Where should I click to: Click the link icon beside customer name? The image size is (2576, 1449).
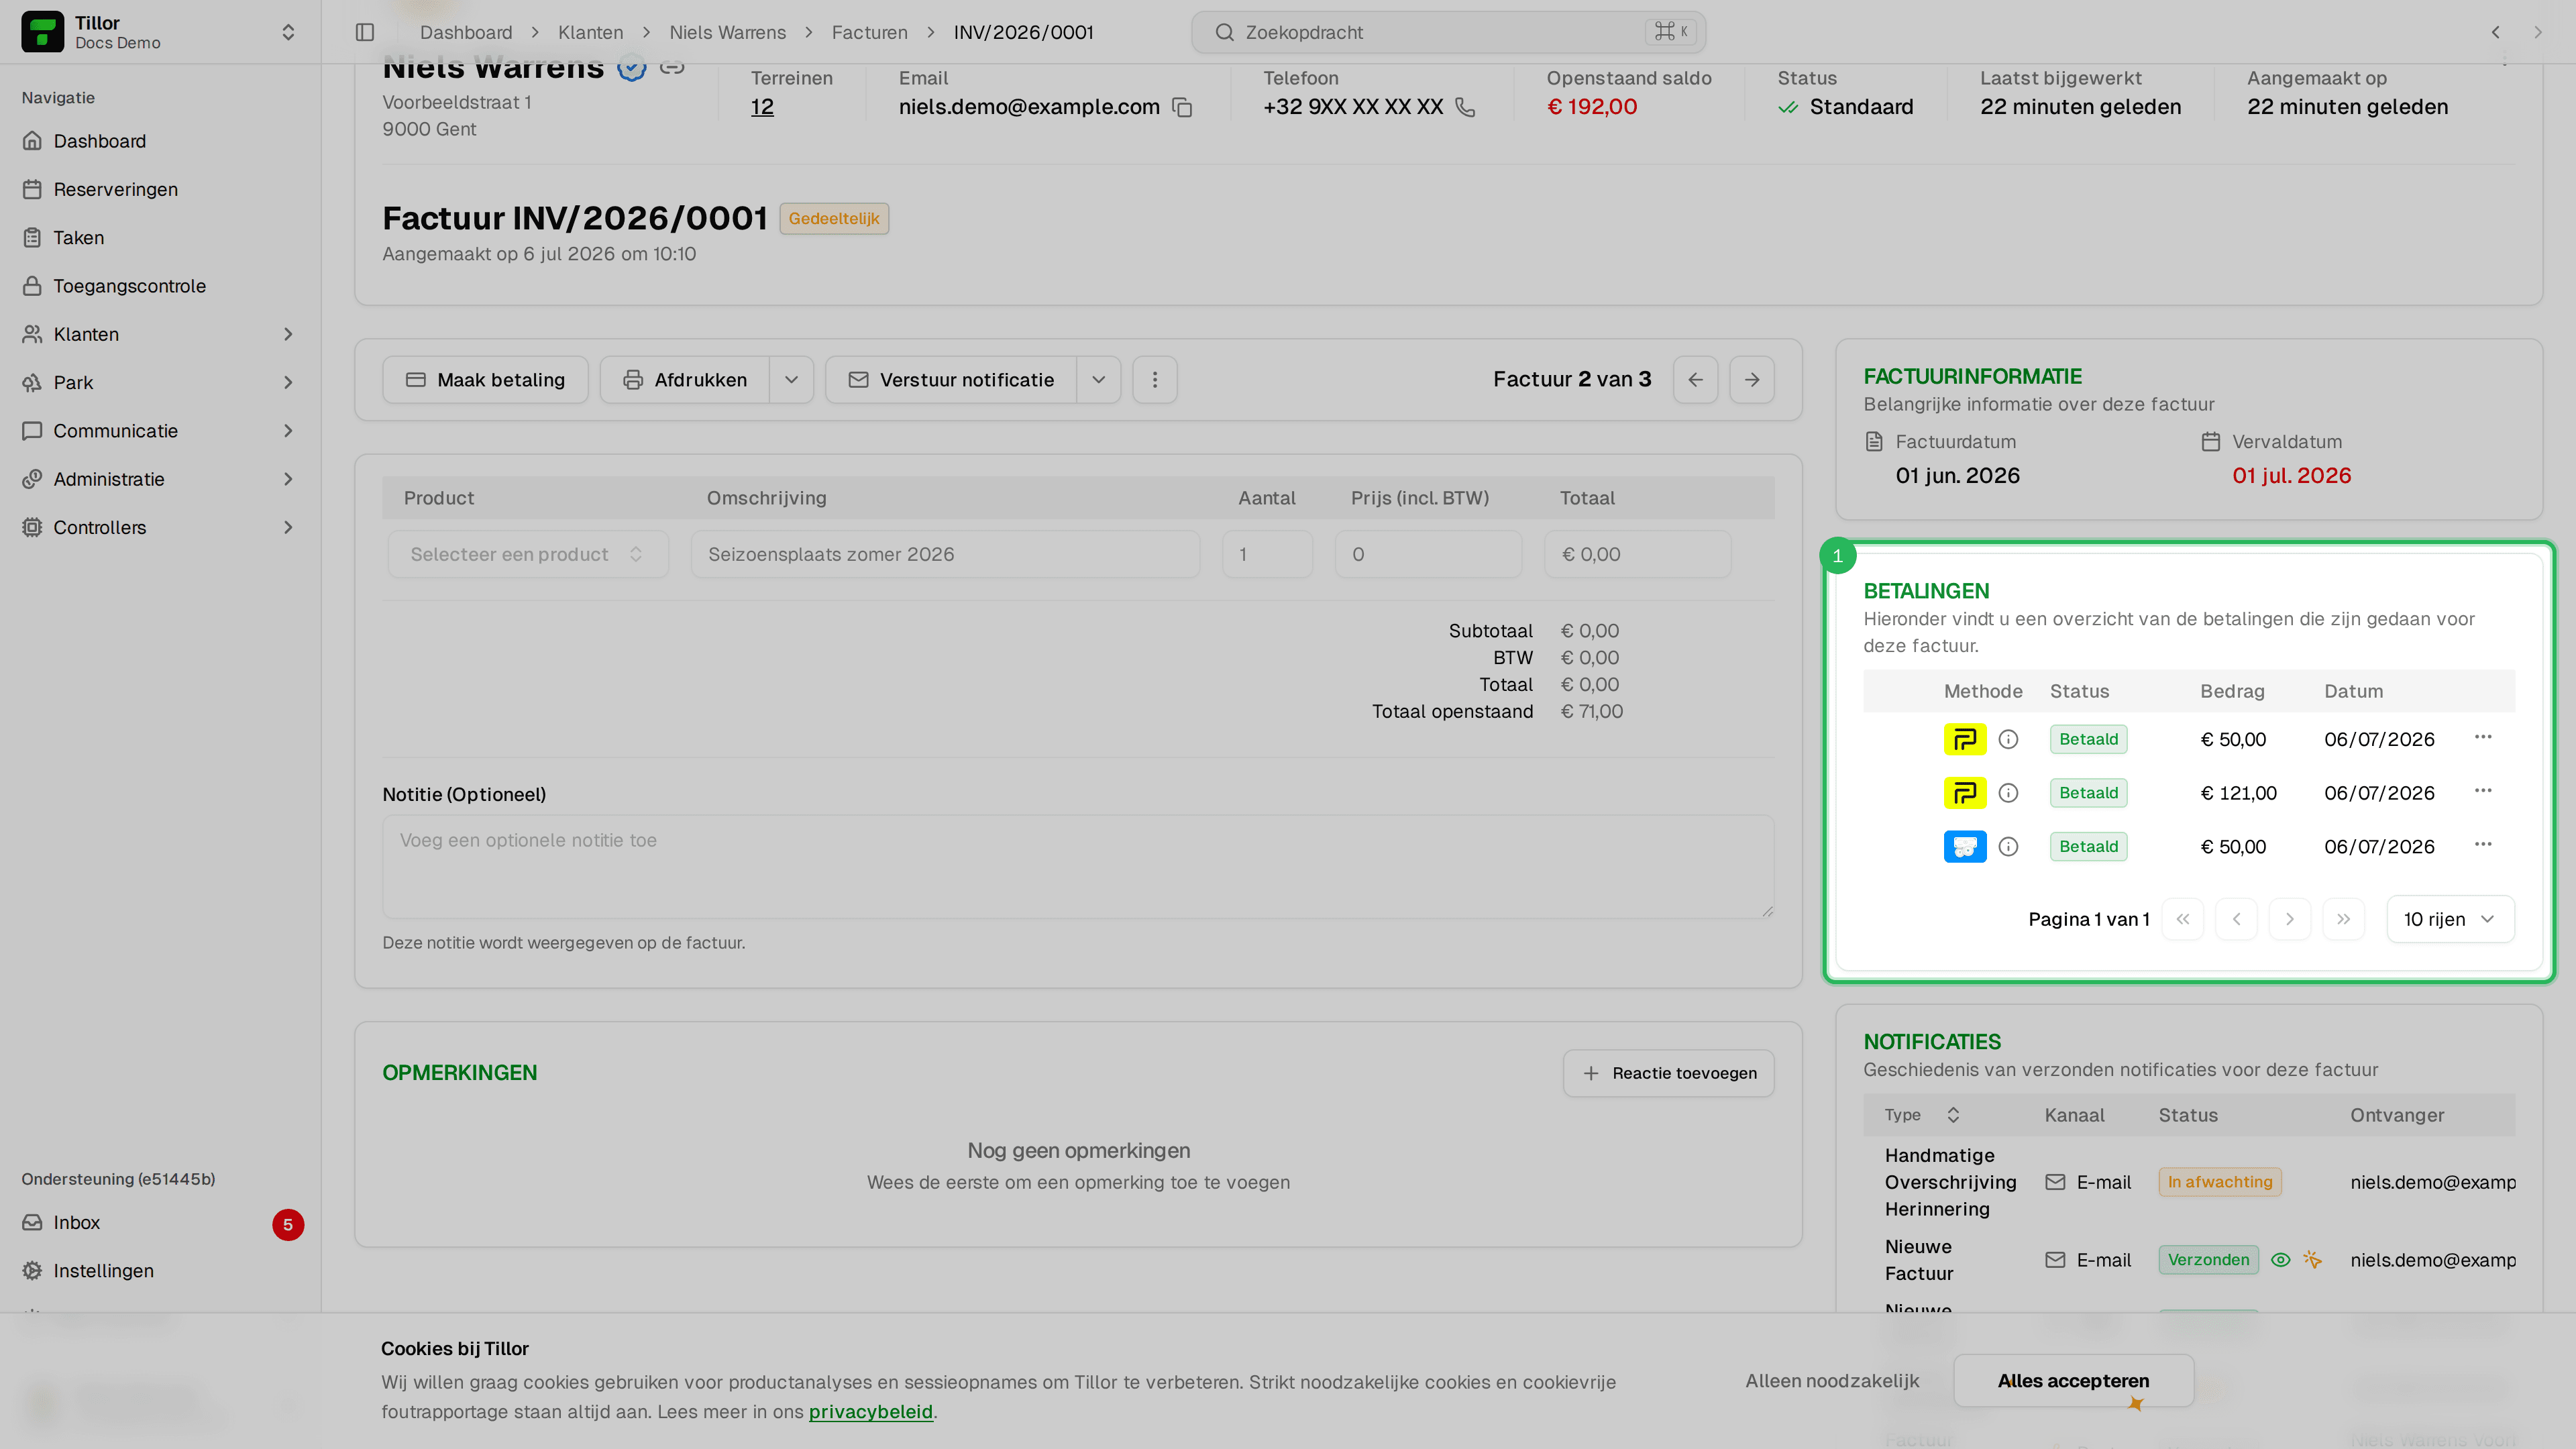click(x=672, y=67)
